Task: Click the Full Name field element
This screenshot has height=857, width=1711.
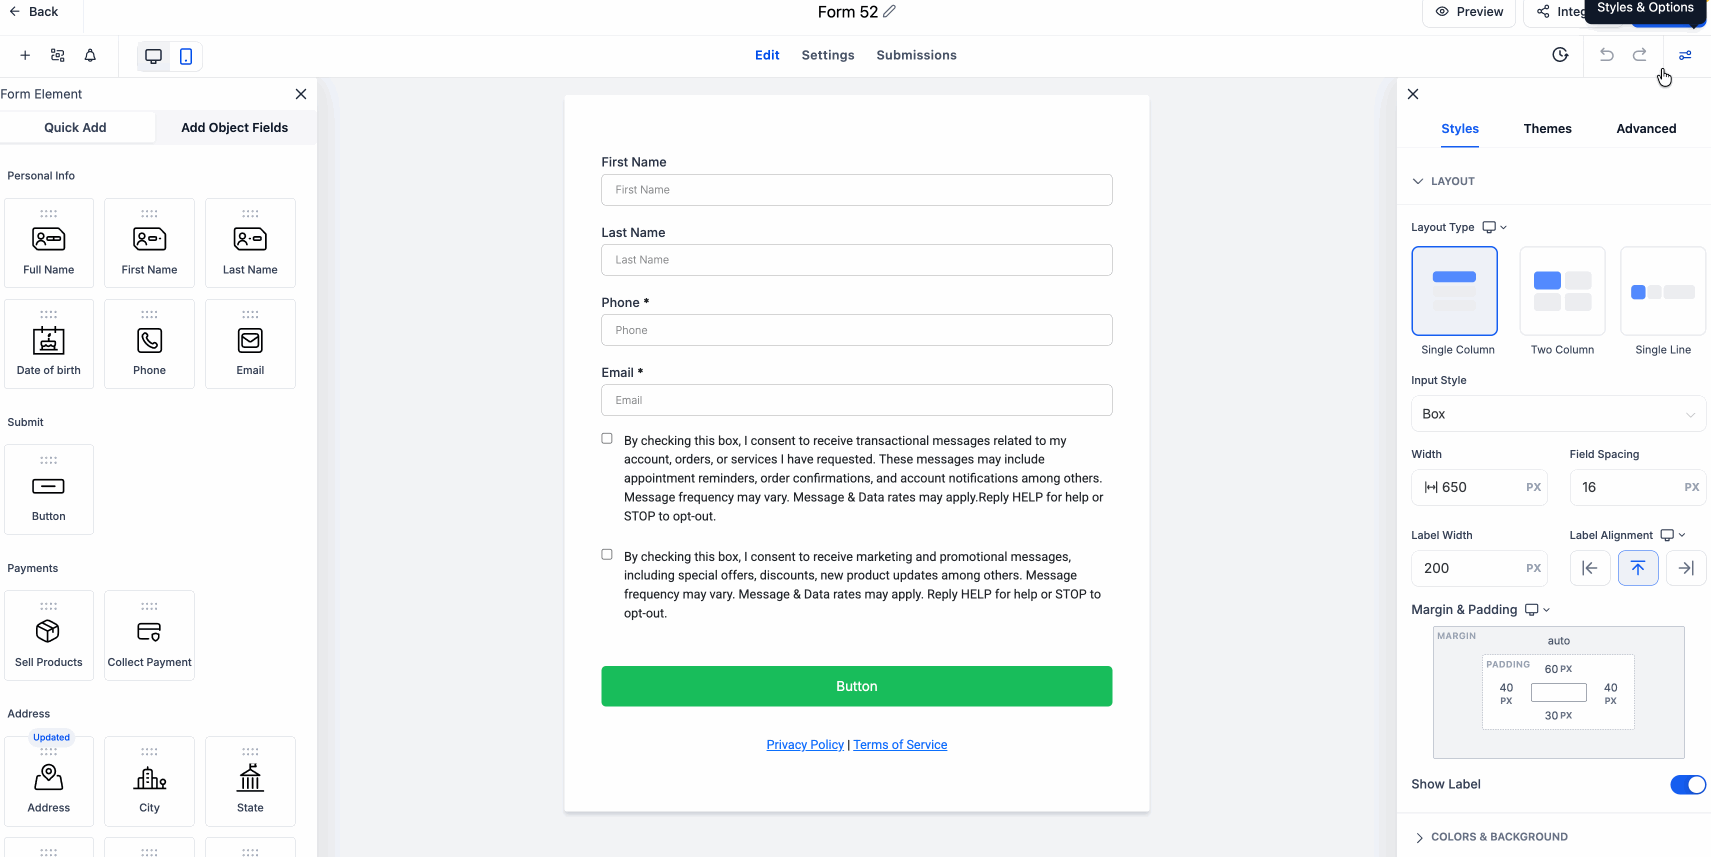Action: (x=49, y=243)
